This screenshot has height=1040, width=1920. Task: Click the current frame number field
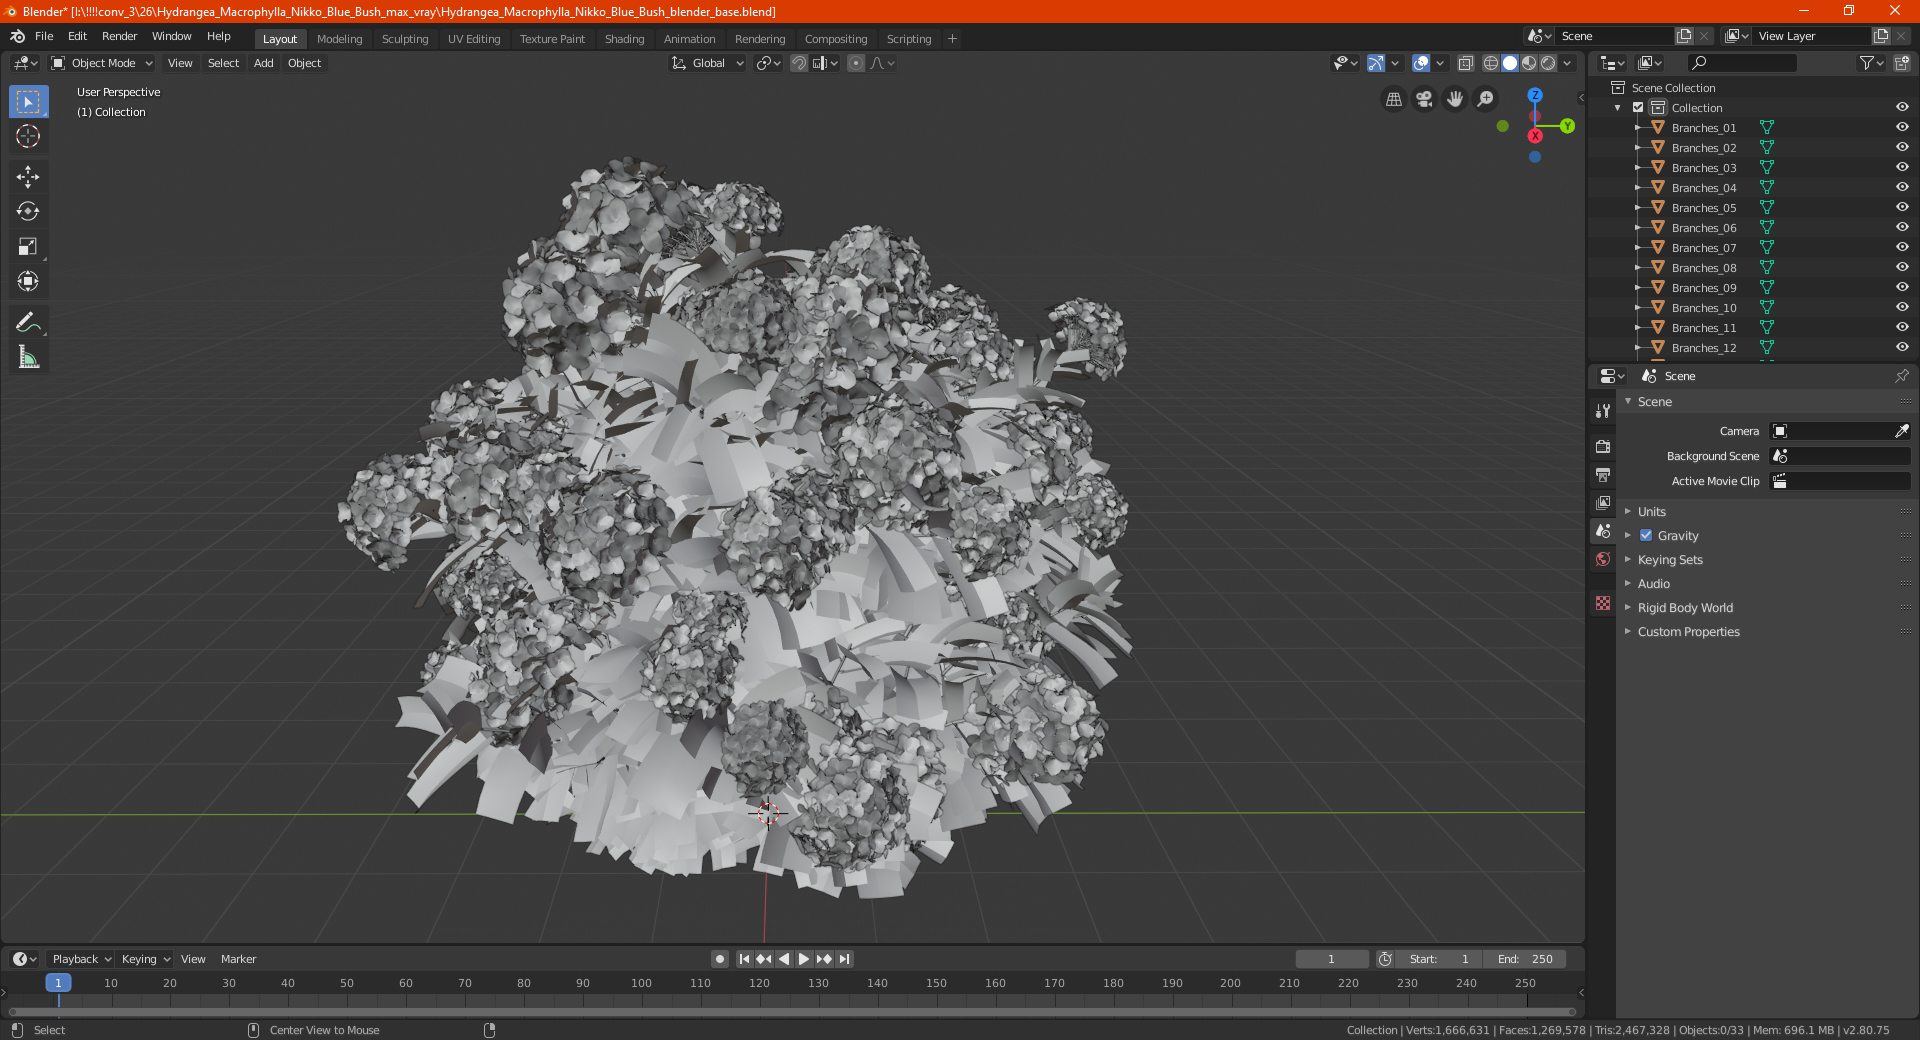pos(1332,959)
